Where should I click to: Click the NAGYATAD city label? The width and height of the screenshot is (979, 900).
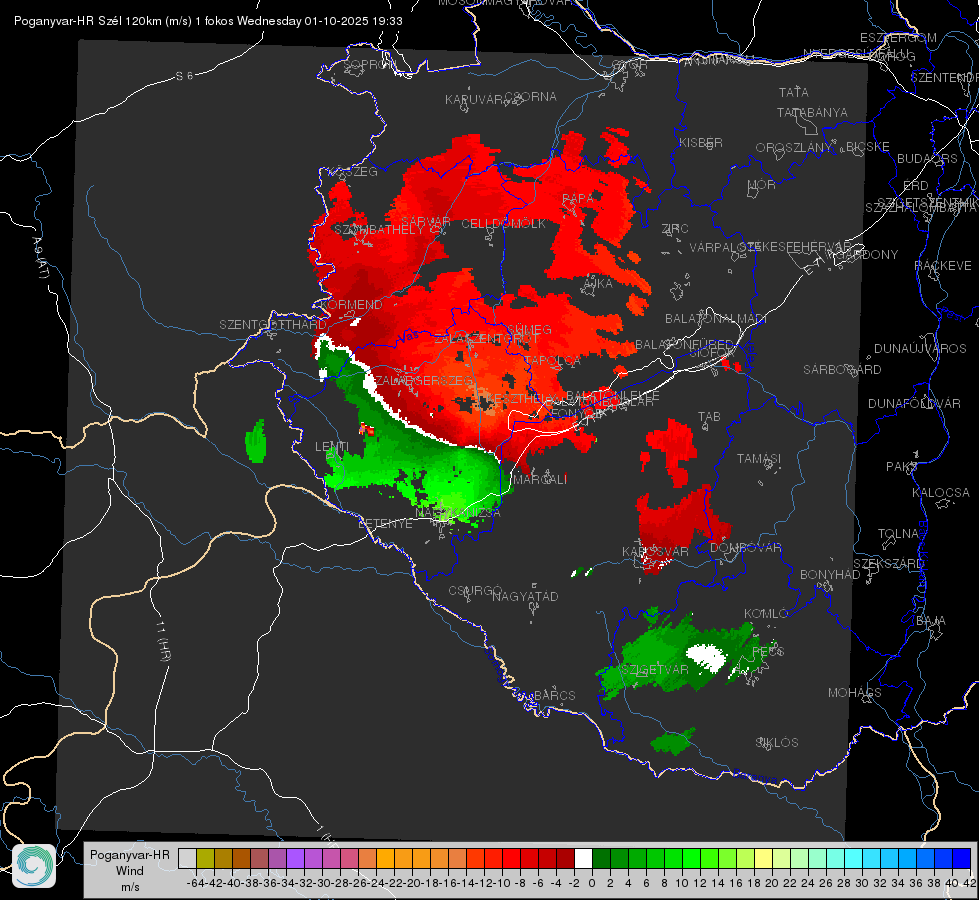525,596
